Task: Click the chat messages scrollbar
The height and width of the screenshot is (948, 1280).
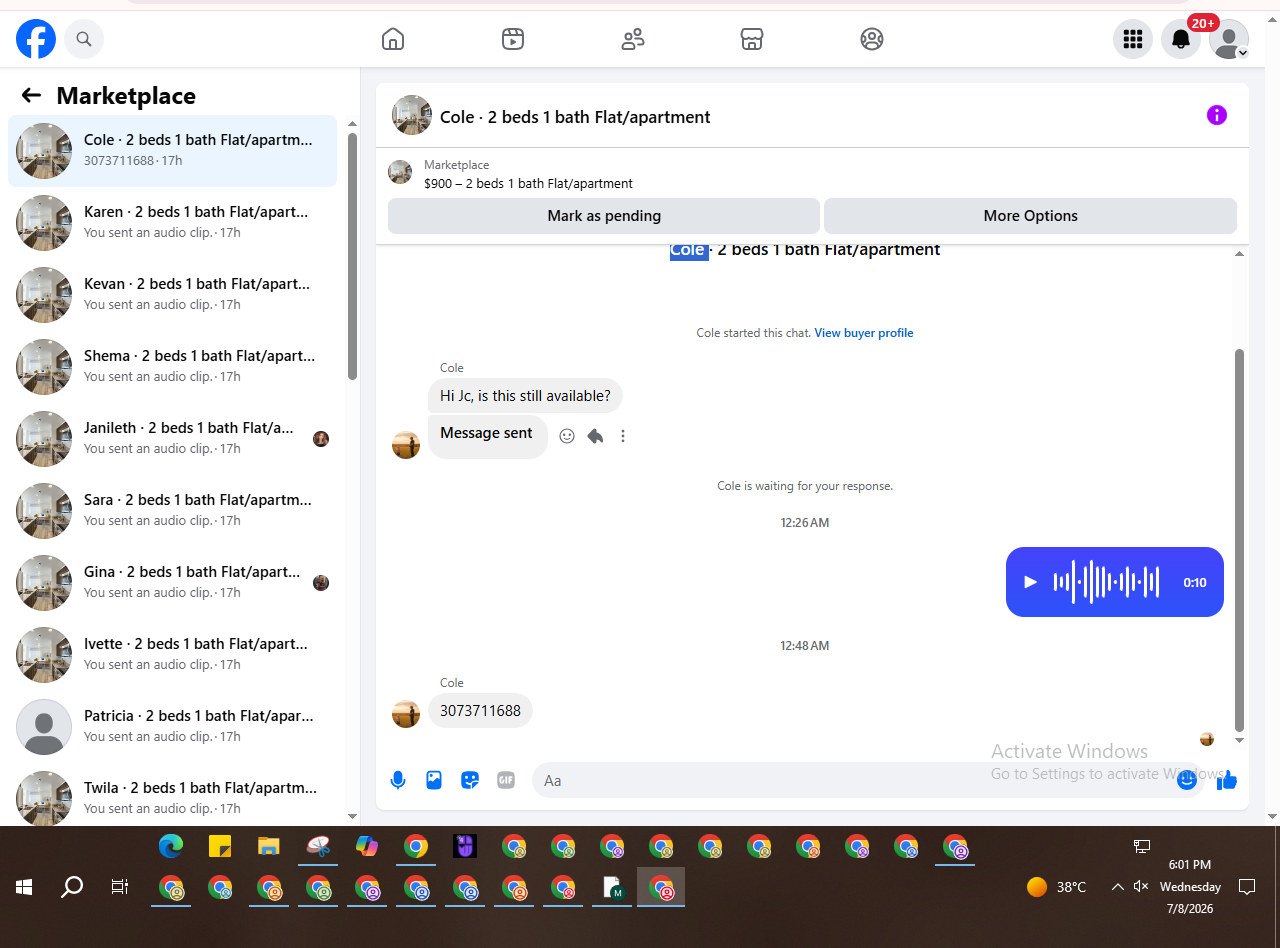Action: [1240, 540]
